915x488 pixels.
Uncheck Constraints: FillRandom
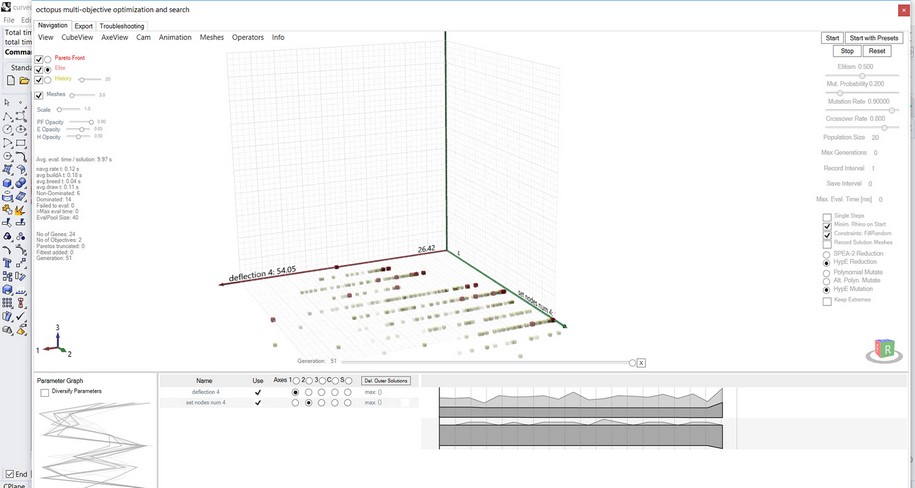click(x=827, y=235)
